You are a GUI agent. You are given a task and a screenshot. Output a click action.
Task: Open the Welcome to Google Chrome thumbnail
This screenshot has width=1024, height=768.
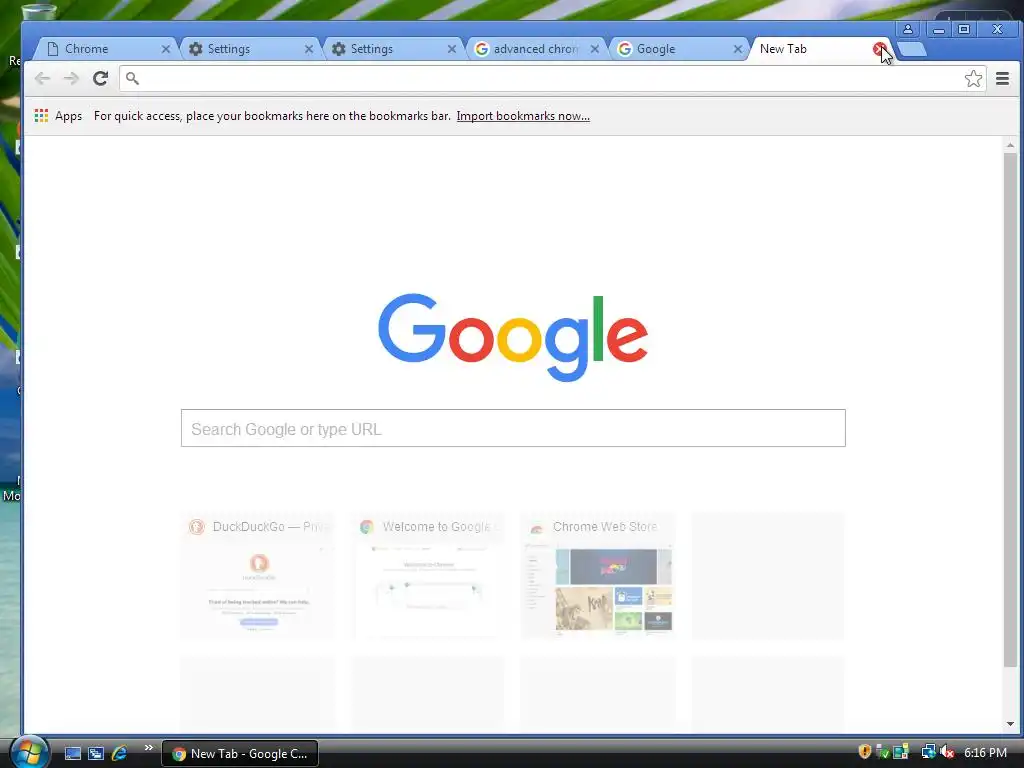click(428, 576)
